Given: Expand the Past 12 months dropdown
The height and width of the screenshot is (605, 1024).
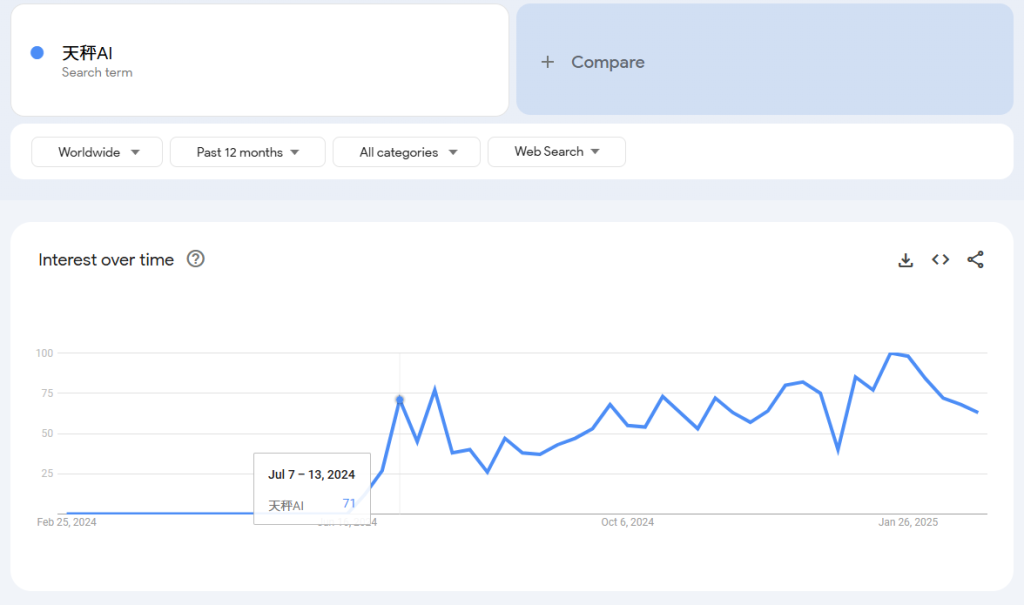Looking at the screenshot, I should (x=247, y=152).
